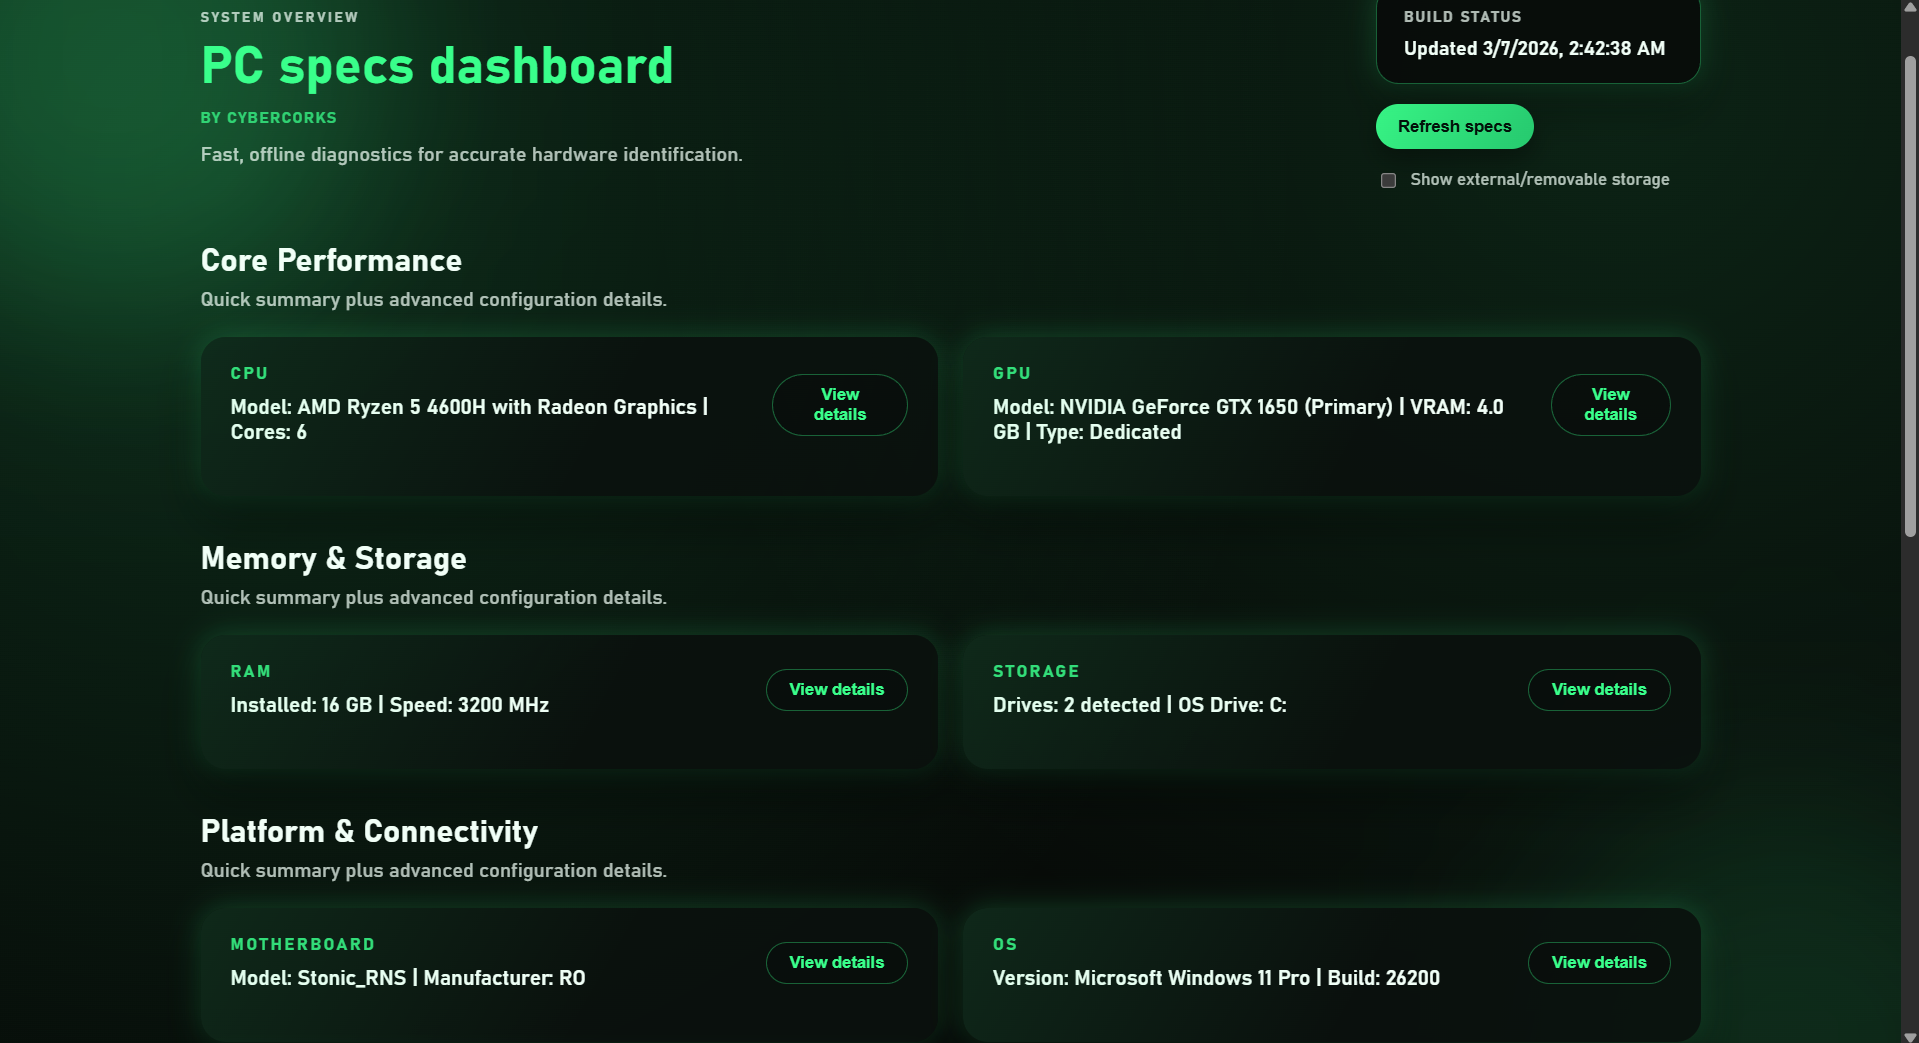Image resolution: width=1919 pixels, height=1043 pixels.
Task: Click the page vertical scrollbar thumb
Action: point(1910,296)
